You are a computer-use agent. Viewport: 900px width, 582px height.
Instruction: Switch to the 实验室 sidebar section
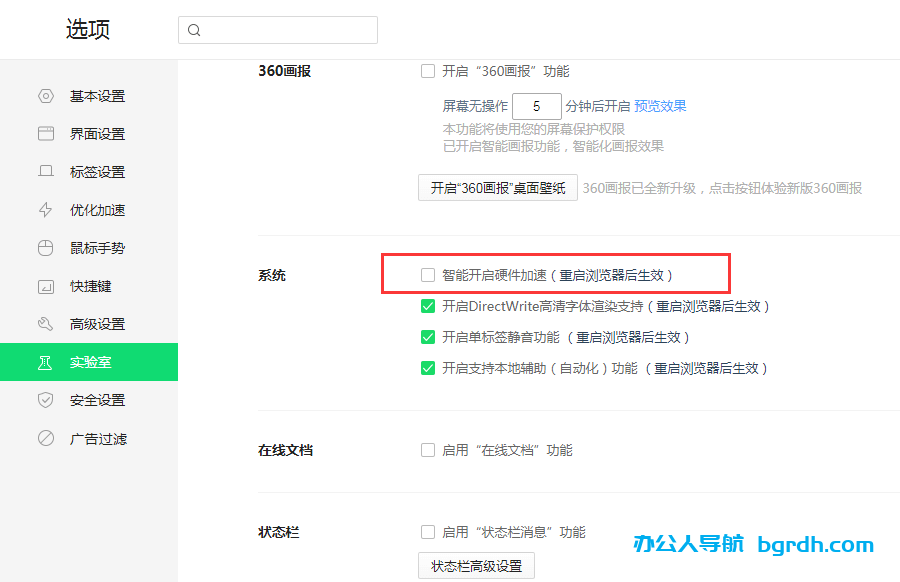89,362
